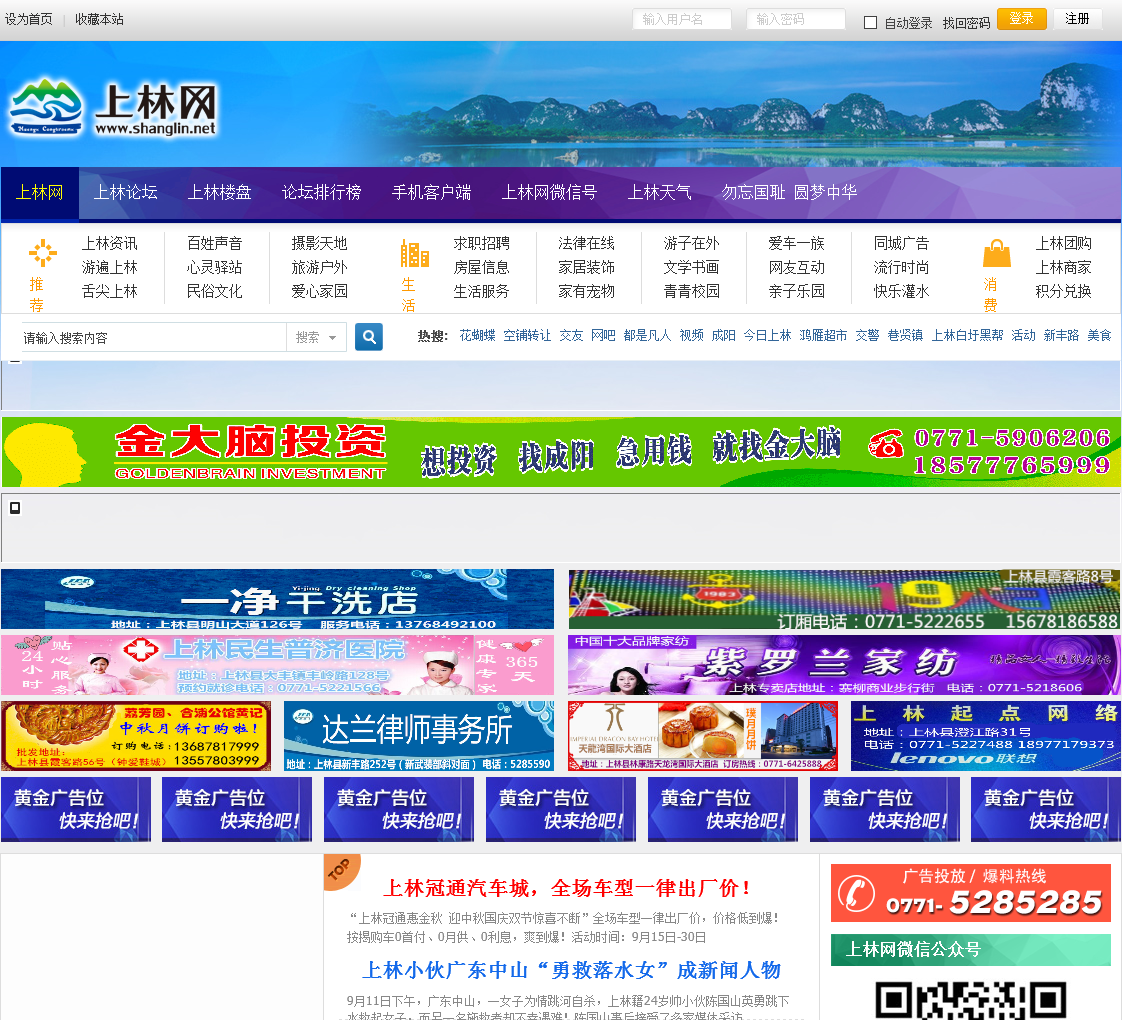Open the 百姓声音 category link
Viewport: 1122px width, 1020px height.
pyautogui.click(x=215, y=243)
